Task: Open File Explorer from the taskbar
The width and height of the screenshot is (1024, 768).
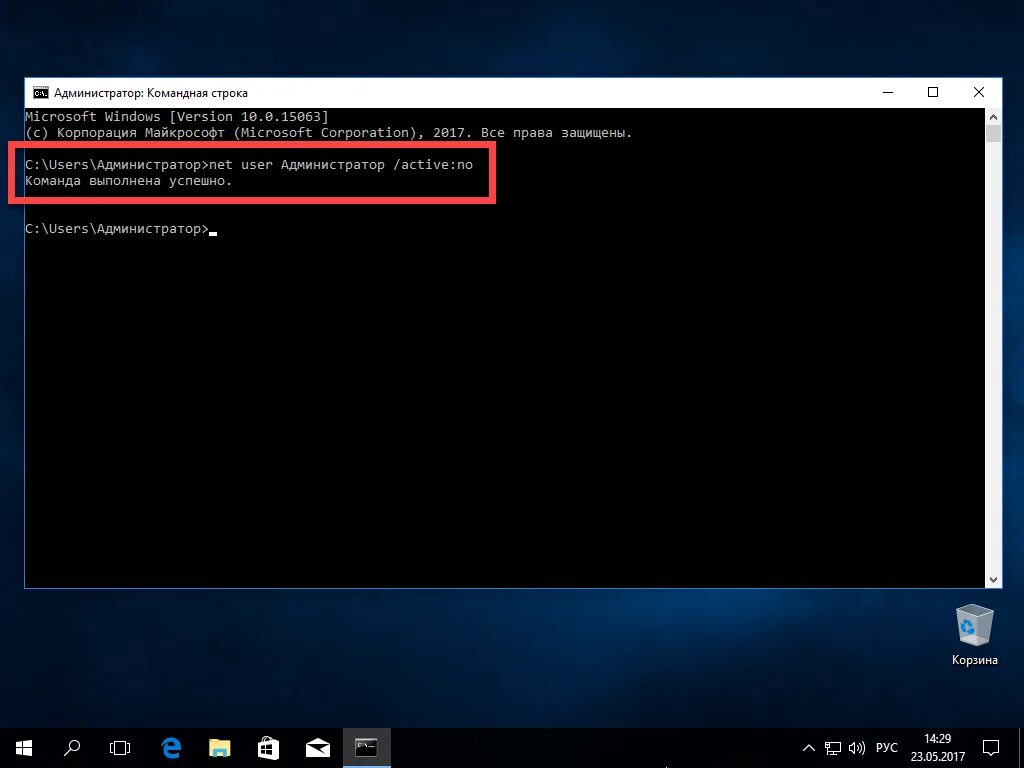Action: (219, 748)
